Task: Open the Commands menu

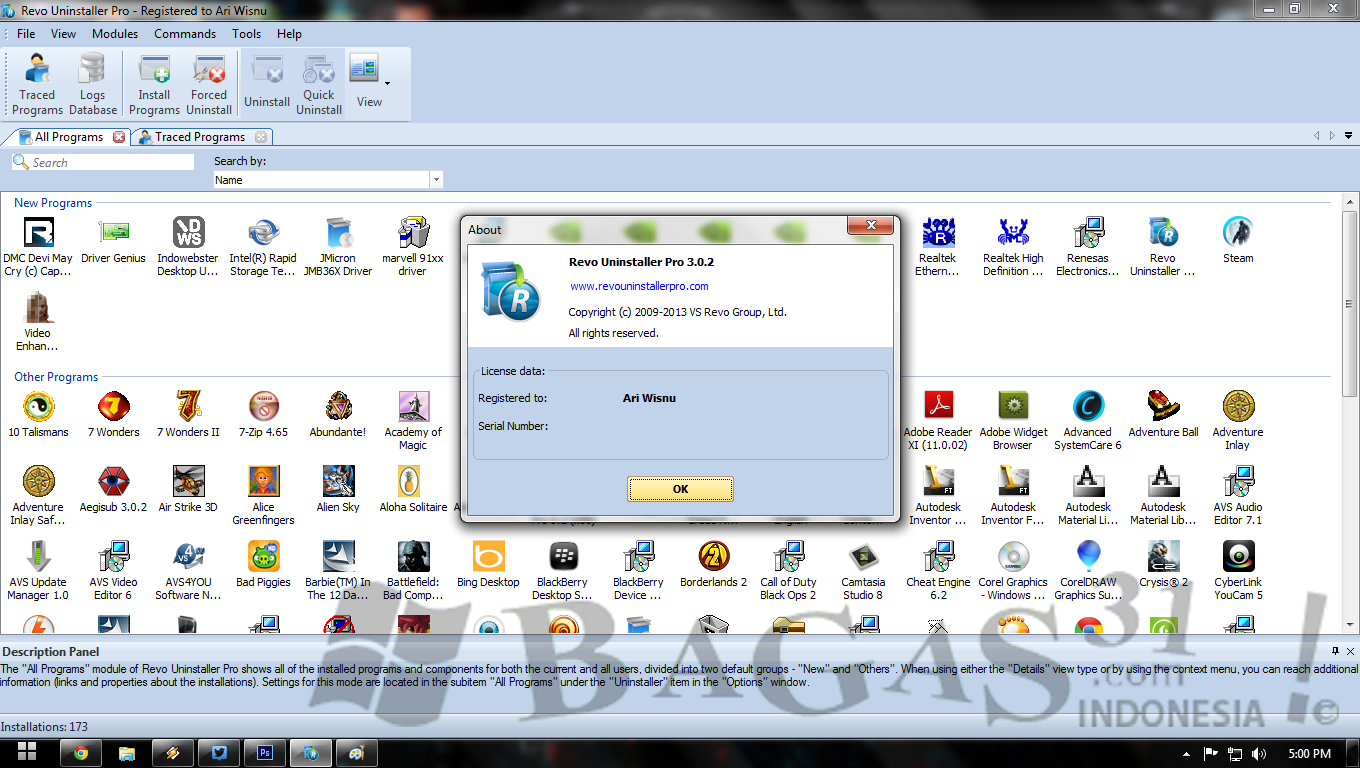Action: coord(185,33)
